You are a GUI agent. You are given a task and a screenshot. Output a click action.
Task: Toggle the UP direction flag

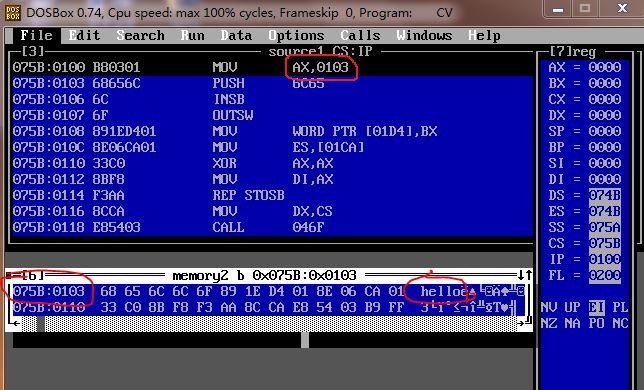[573, 307]
